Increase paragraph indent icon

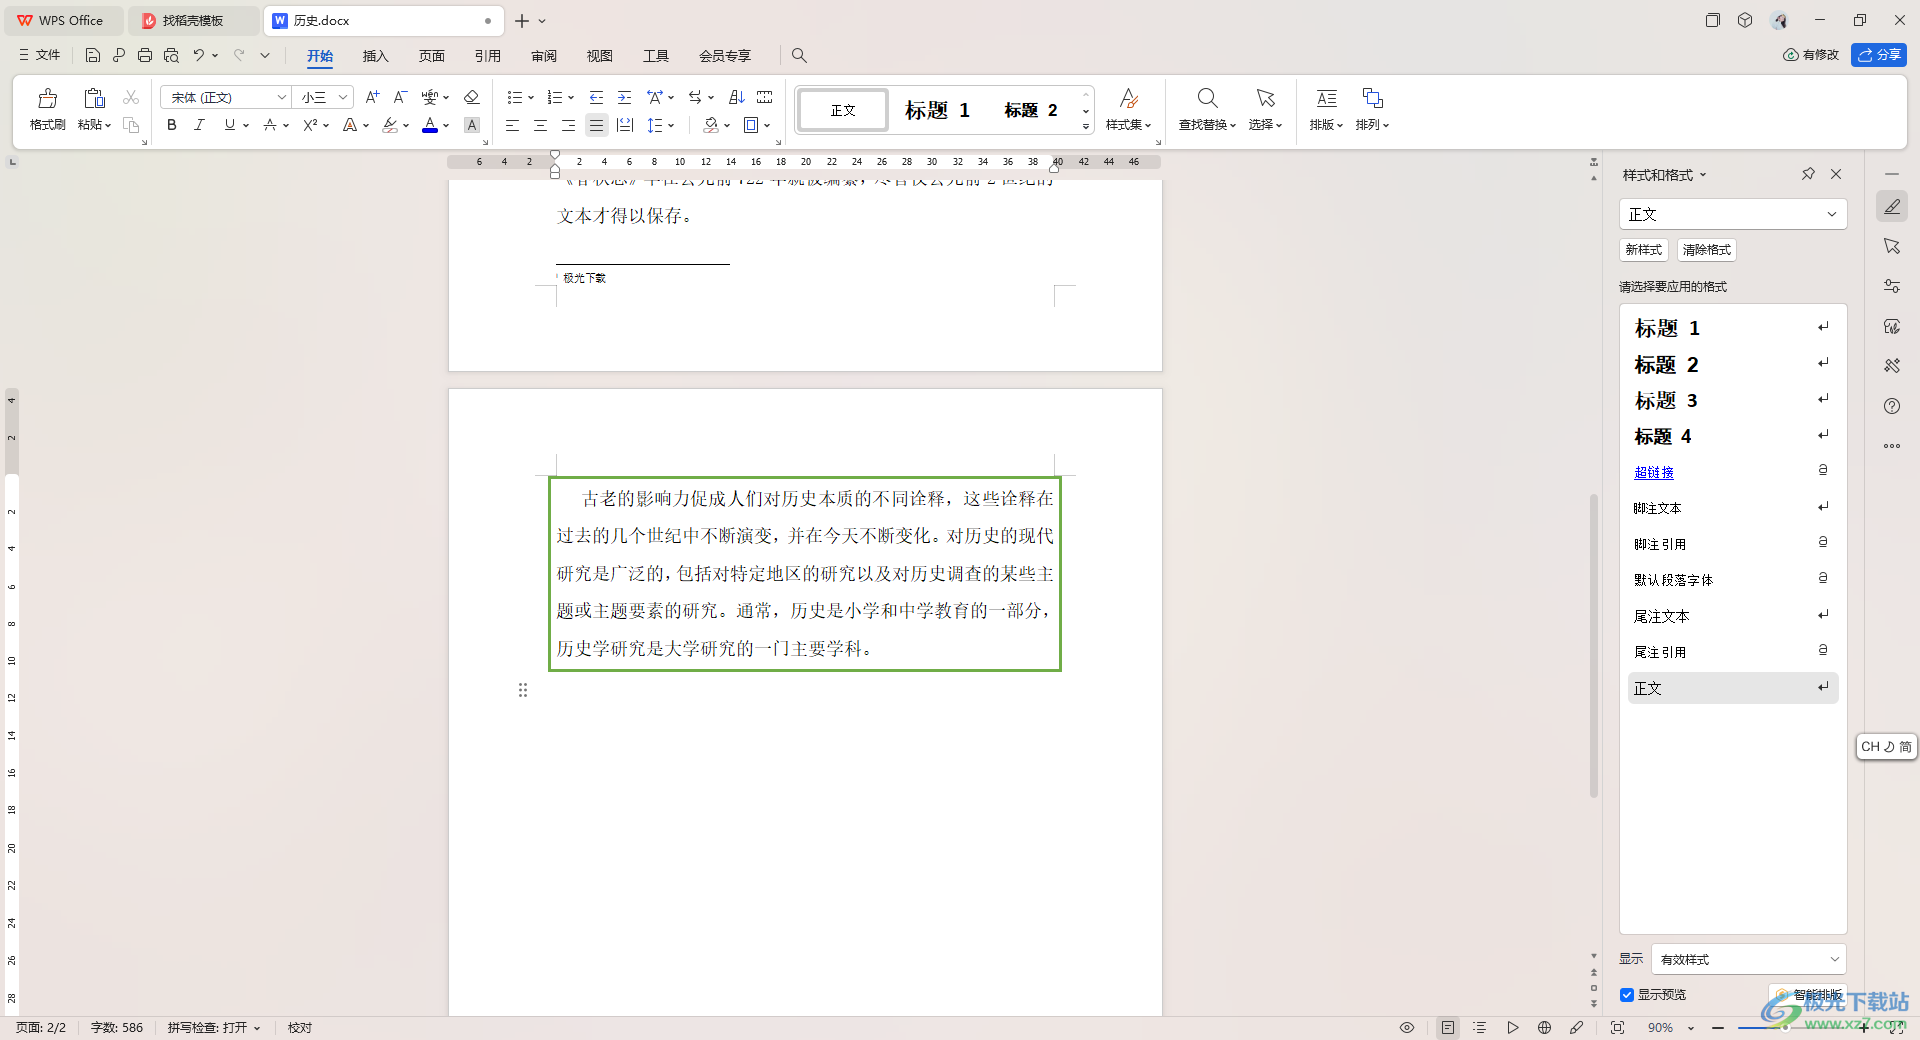click(x=624, y=97)
